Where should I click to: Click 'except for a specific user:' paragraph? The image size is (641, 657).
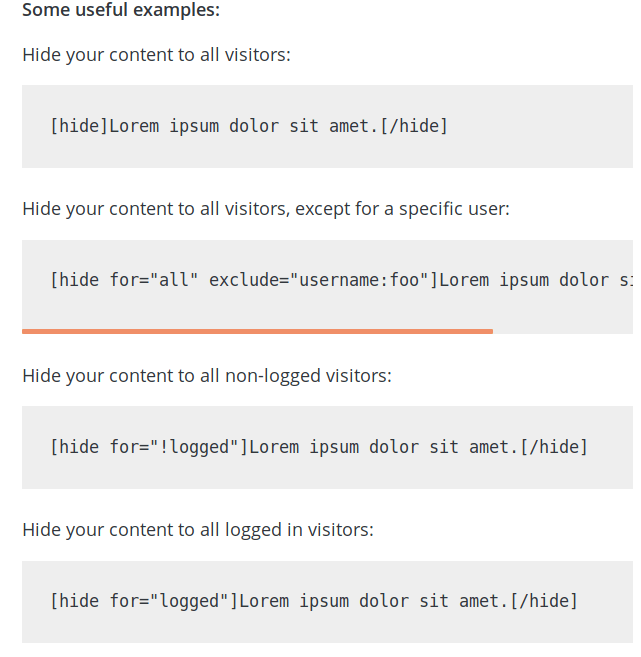click(x=402, y=209)
